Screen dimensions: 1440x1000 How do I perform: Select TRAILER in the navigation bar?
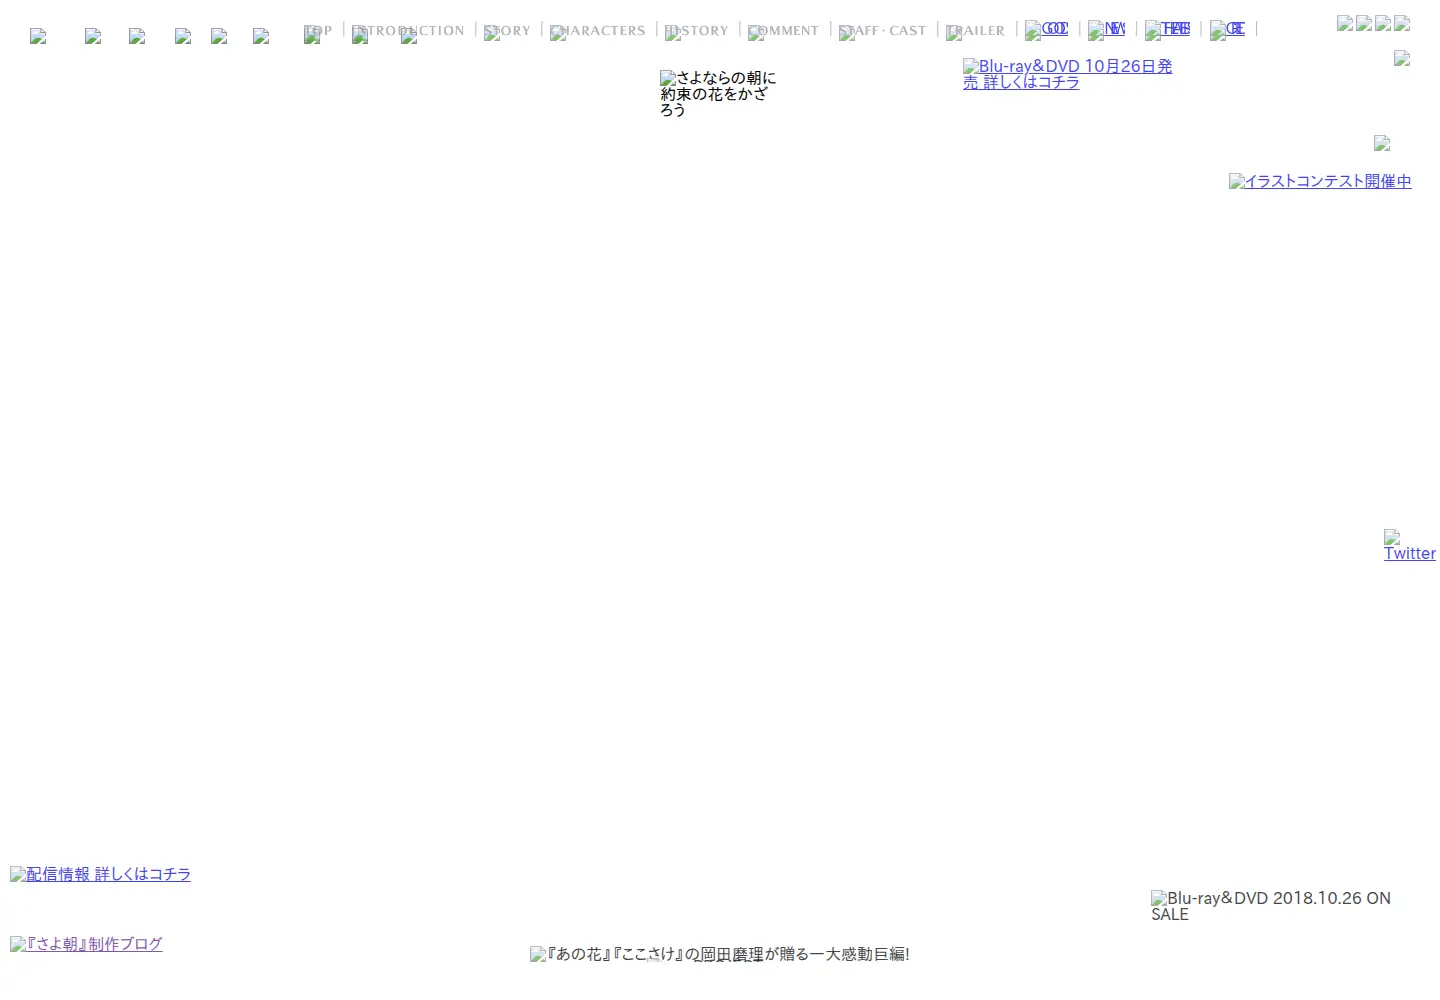click(x=976, y=31)
